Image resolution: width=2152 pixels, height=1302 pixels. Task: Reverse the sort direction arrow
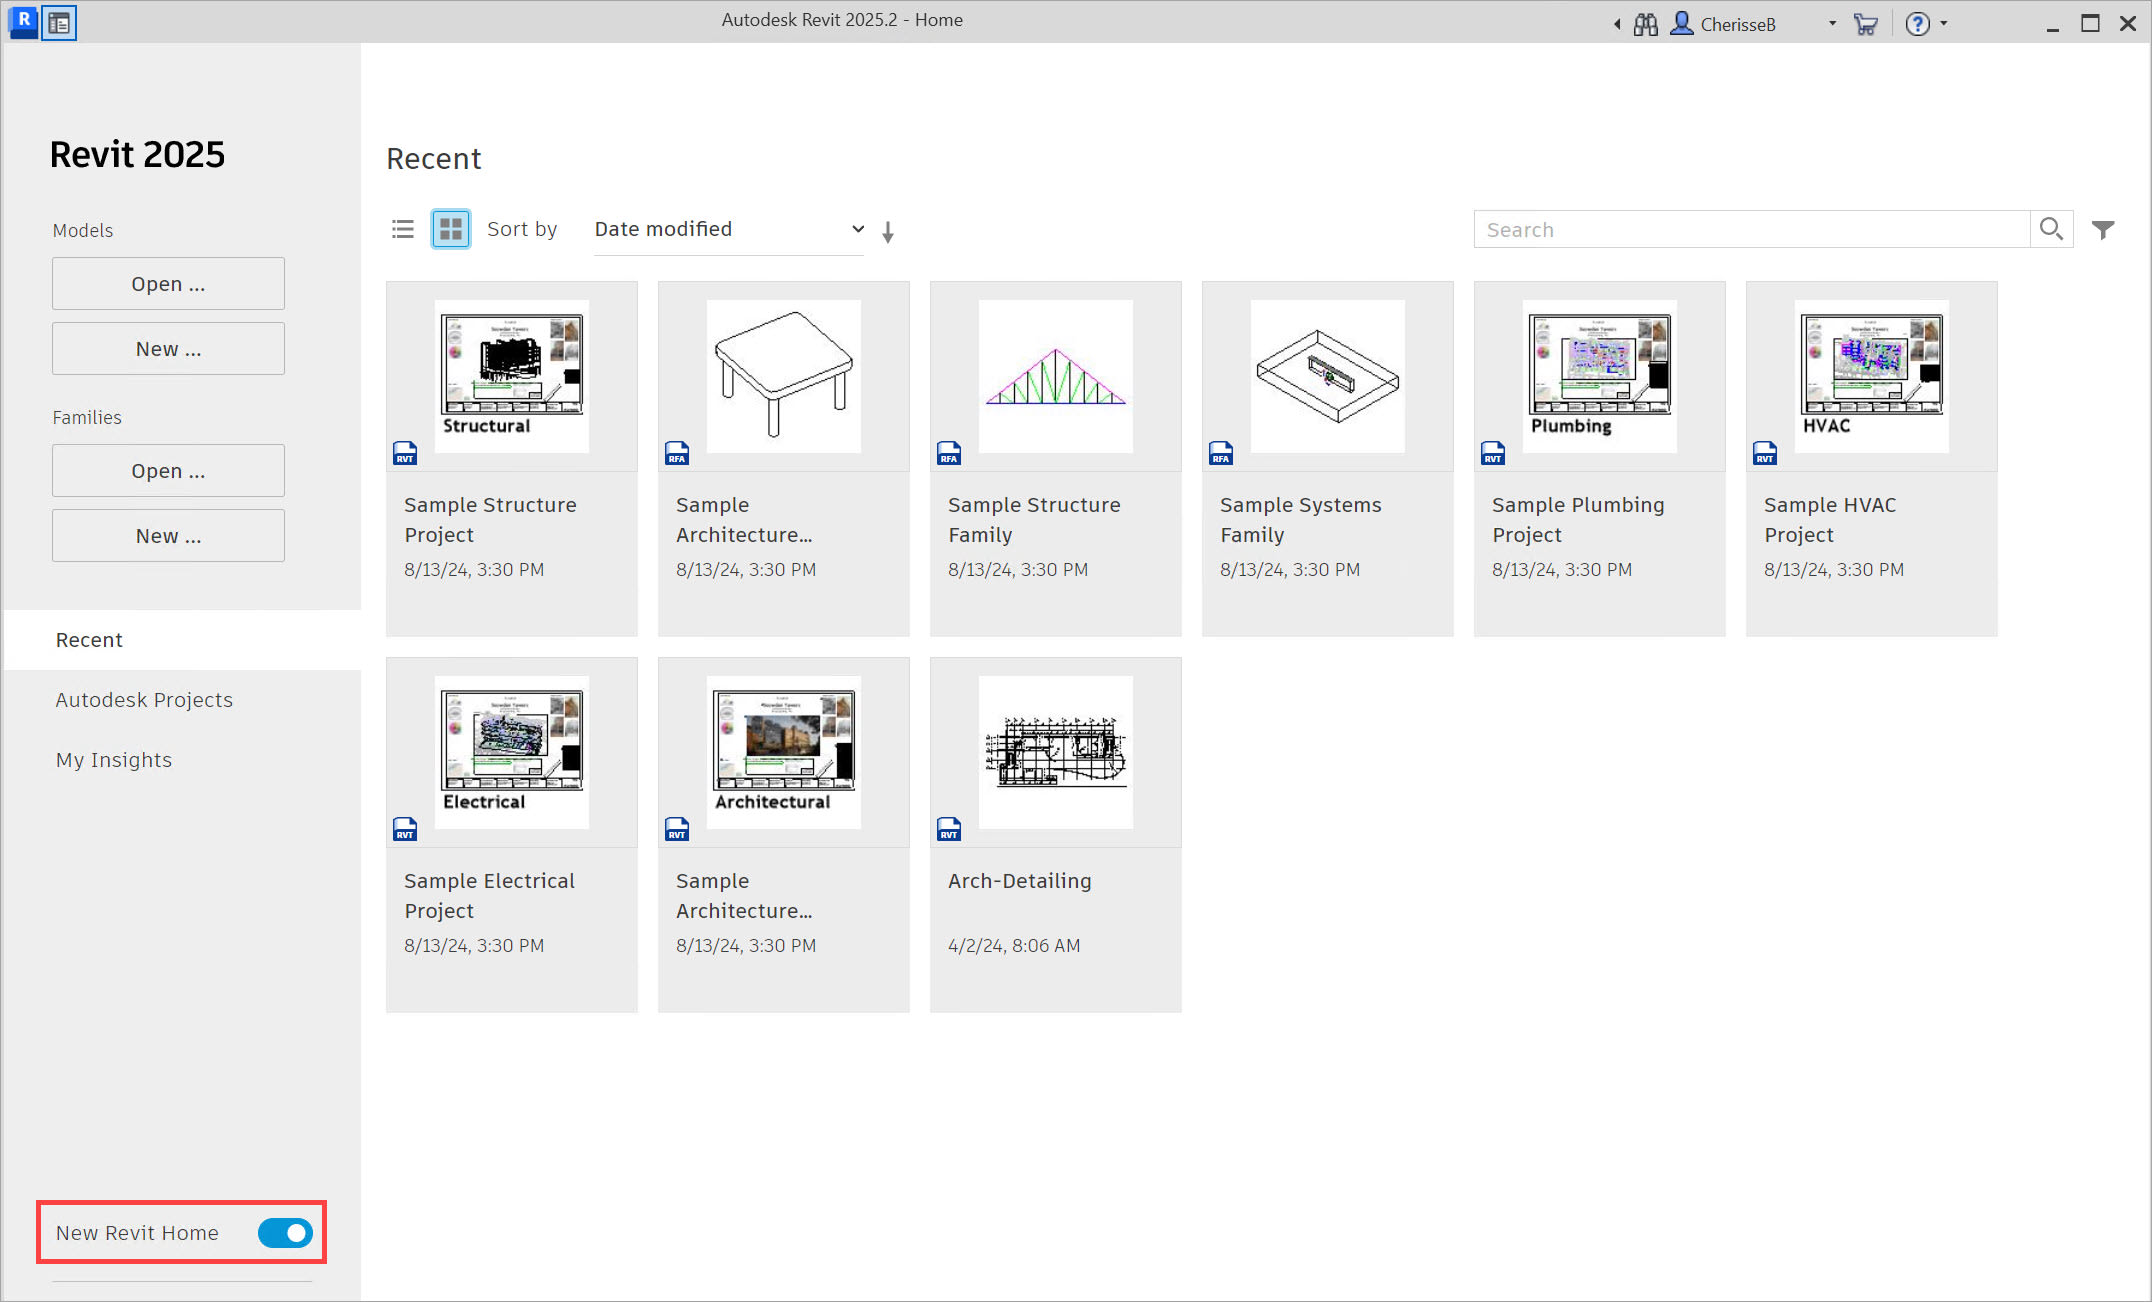pos(888,231)
